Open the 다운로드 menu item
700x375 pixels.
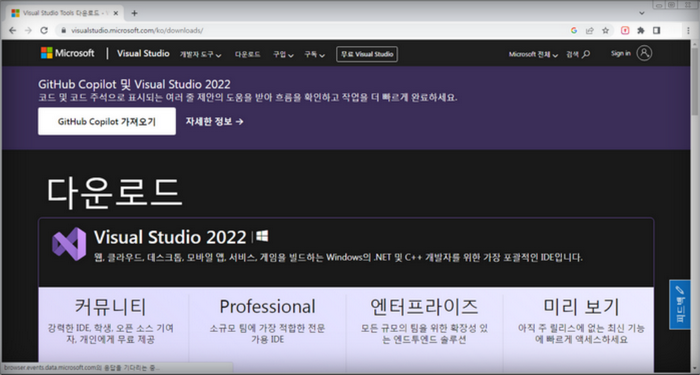point(248,54)
